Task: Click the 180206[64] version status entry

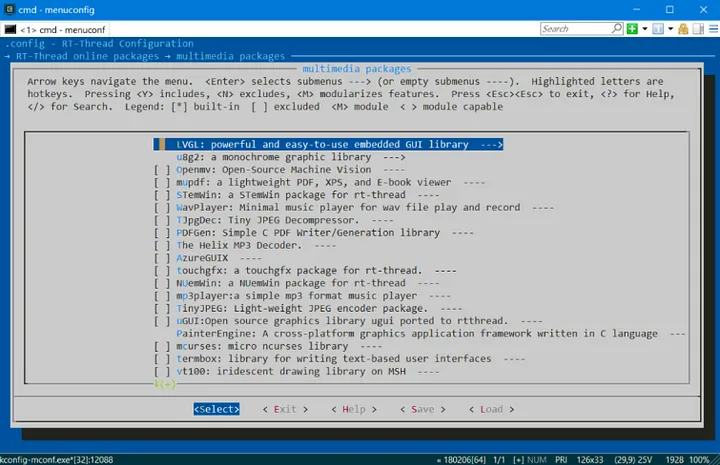Action: (461, 459)
